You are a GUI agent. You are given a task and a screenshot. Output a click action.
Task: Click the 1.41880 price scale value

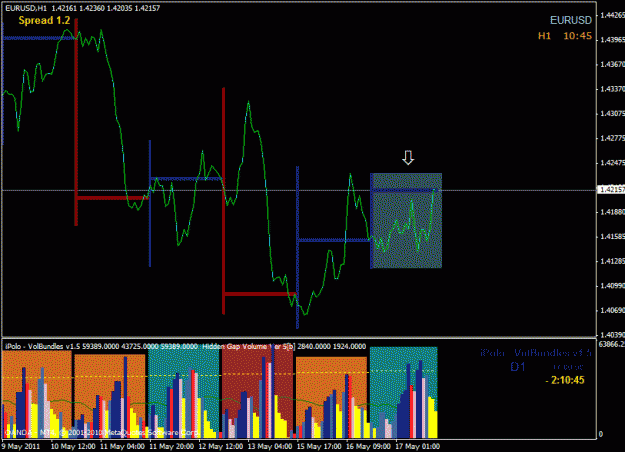tap(612, 212)
